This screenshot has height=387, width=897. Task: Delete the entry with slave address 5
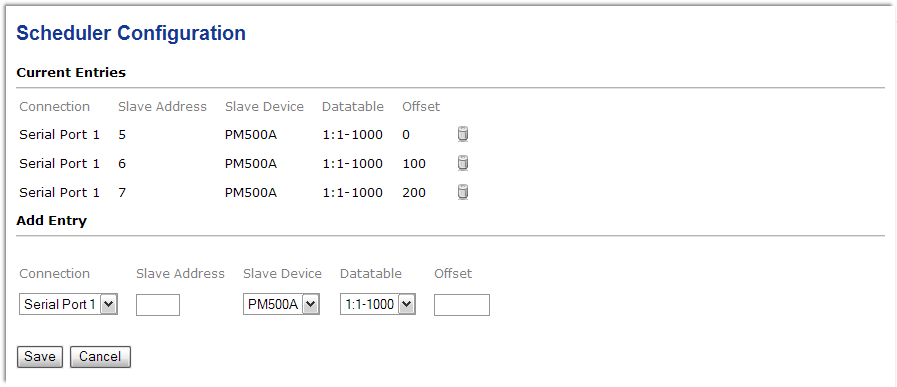click(463, 135)
